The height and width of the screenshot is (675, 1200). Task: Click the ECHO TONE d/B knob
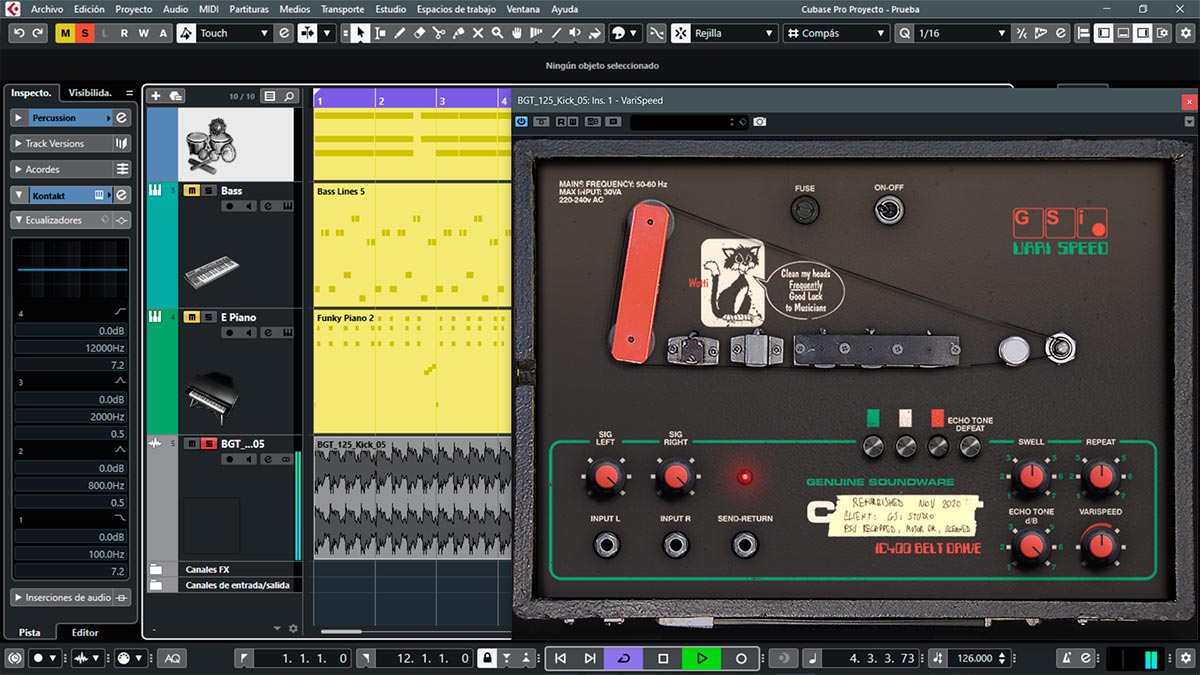pos(1030,546)
